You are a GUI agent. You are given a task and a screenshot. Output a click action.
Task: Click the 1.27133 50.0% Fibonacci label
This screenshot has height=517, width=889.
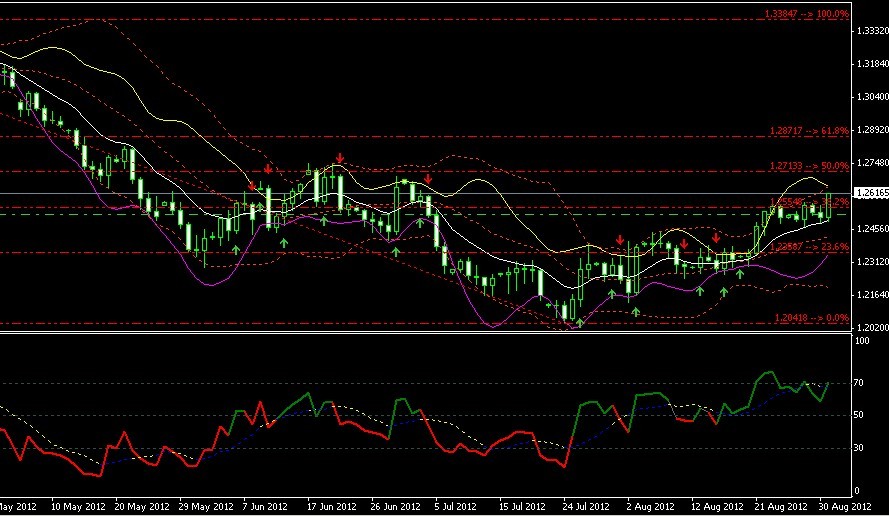point(809,166)
